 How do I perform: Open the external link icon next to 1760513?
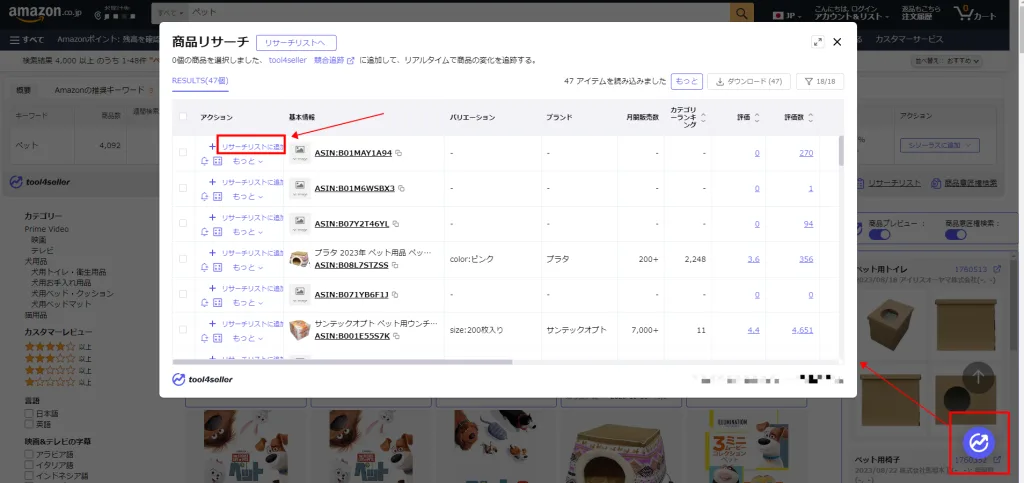coord(997,269)
